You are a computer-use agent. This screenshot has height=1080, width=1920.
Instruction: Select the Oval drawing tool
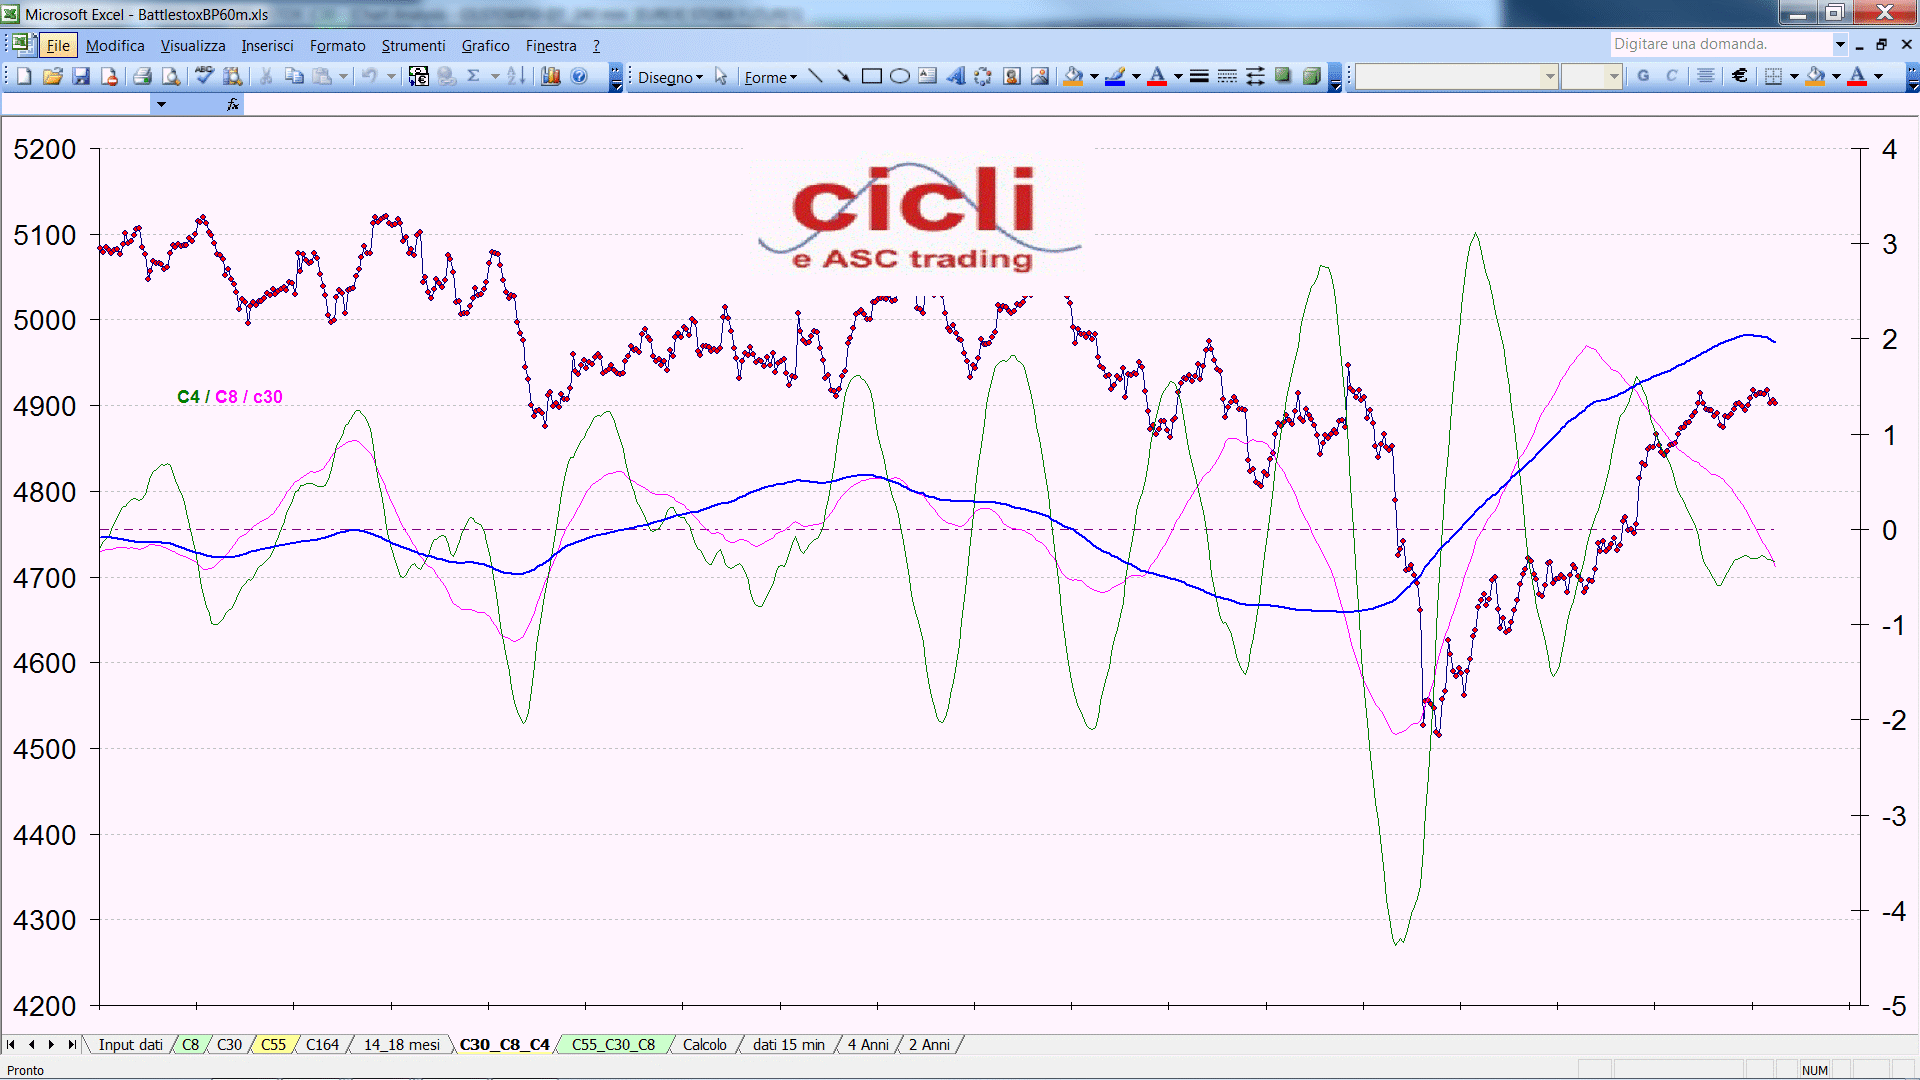pyautogui.click(x=900, y=77)
